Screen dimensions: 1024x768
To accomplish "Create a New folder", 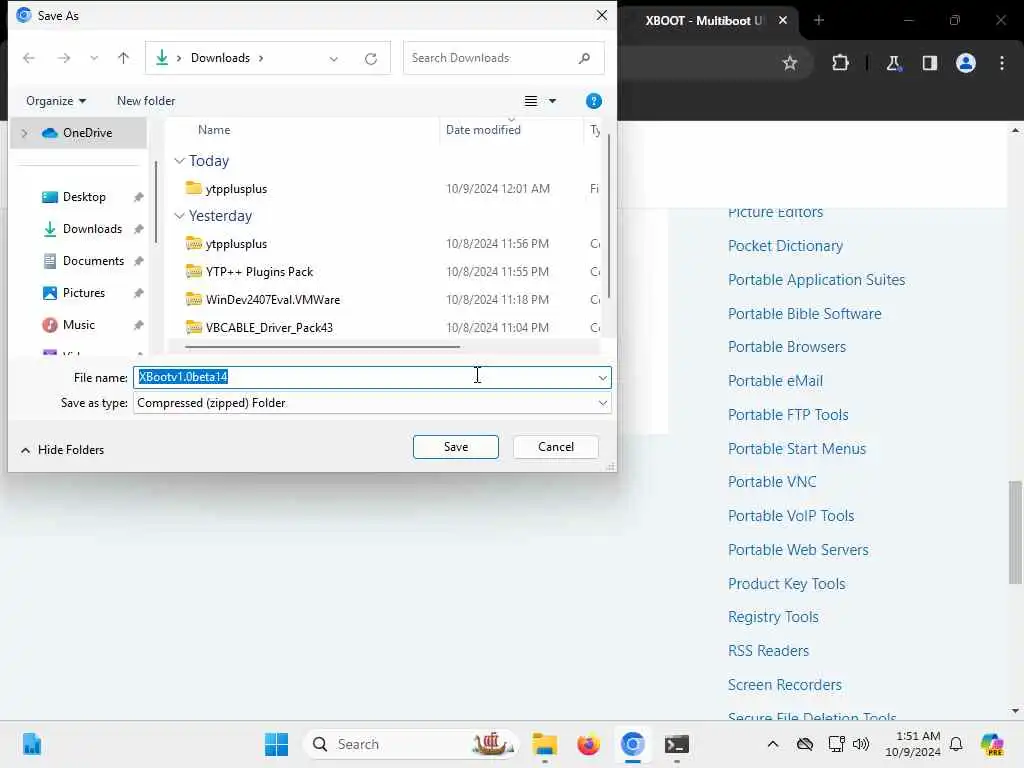I will 146,101.
